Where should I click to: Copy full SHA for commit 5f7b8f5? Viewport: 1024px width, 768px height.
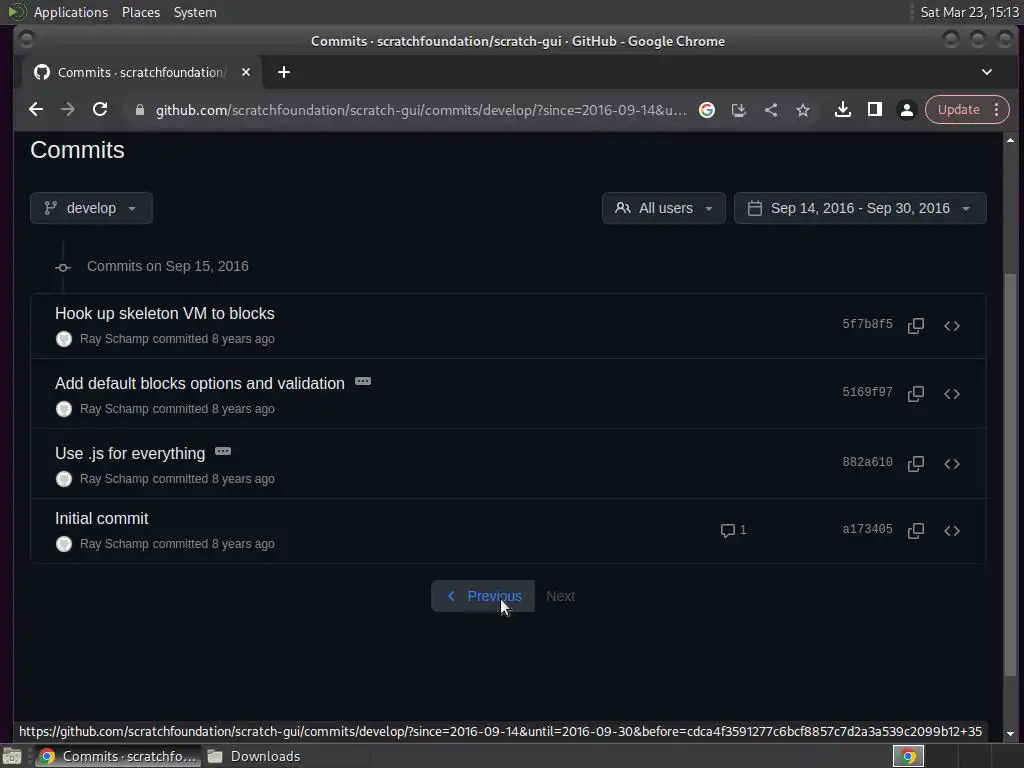(x=916, y=325)
